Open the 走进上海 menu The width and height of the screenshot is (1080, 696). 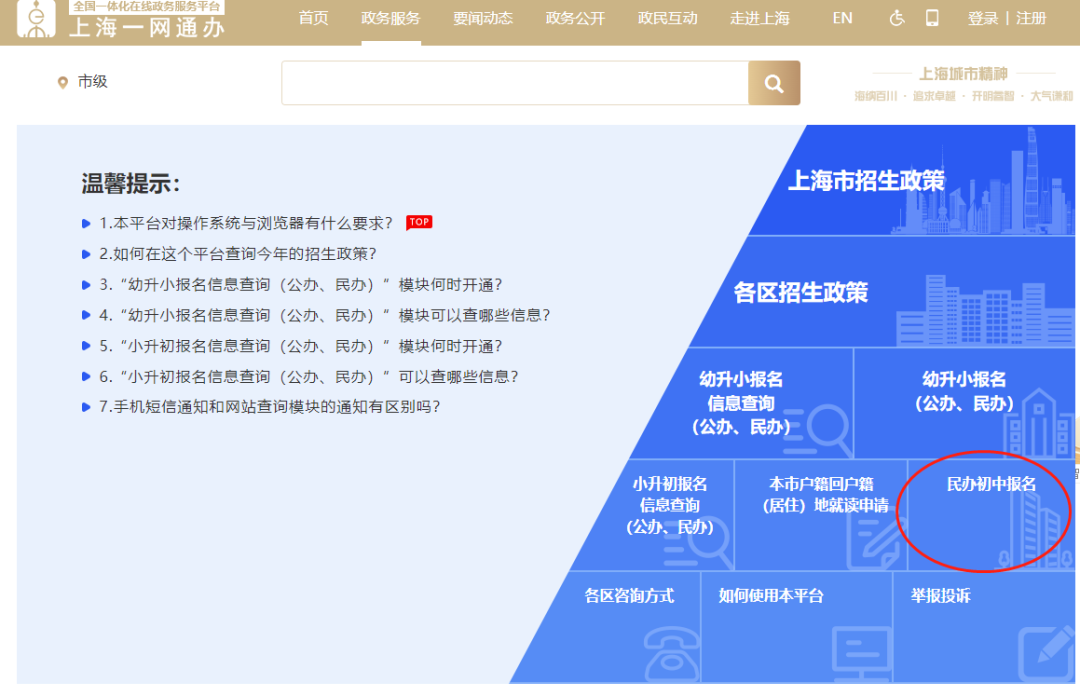point(760,19)
